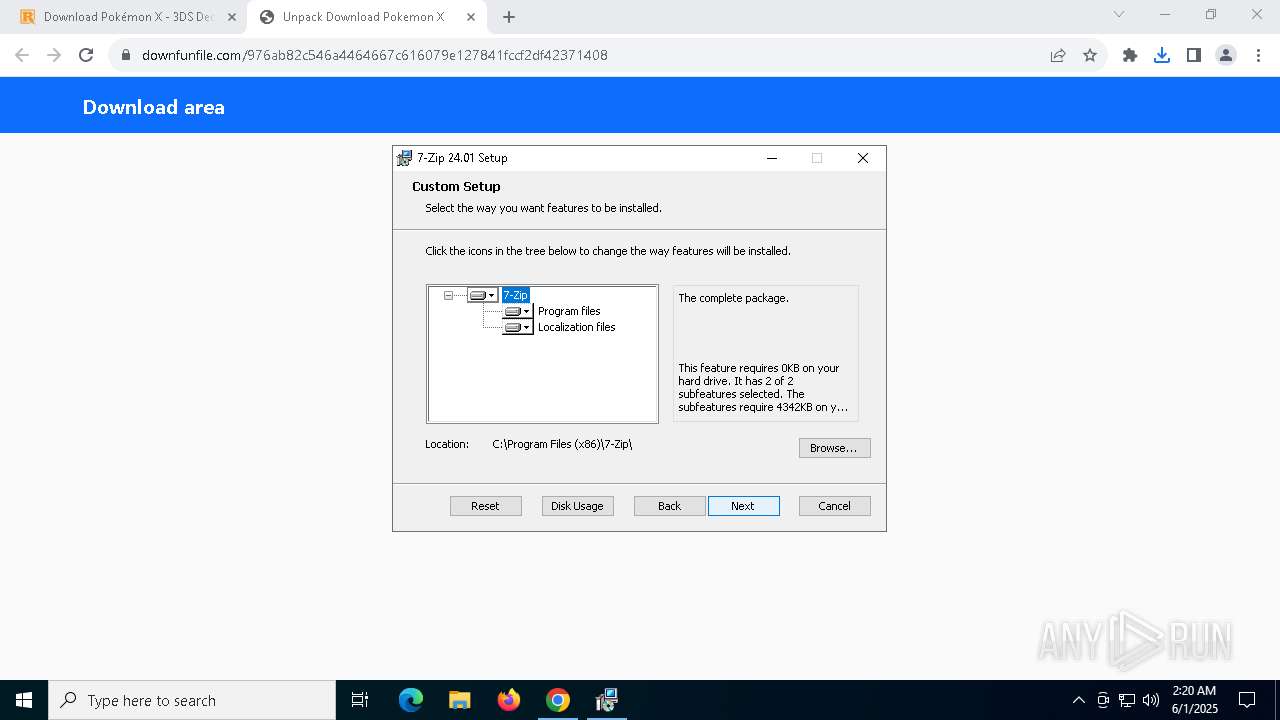Reload the current page

86,55
